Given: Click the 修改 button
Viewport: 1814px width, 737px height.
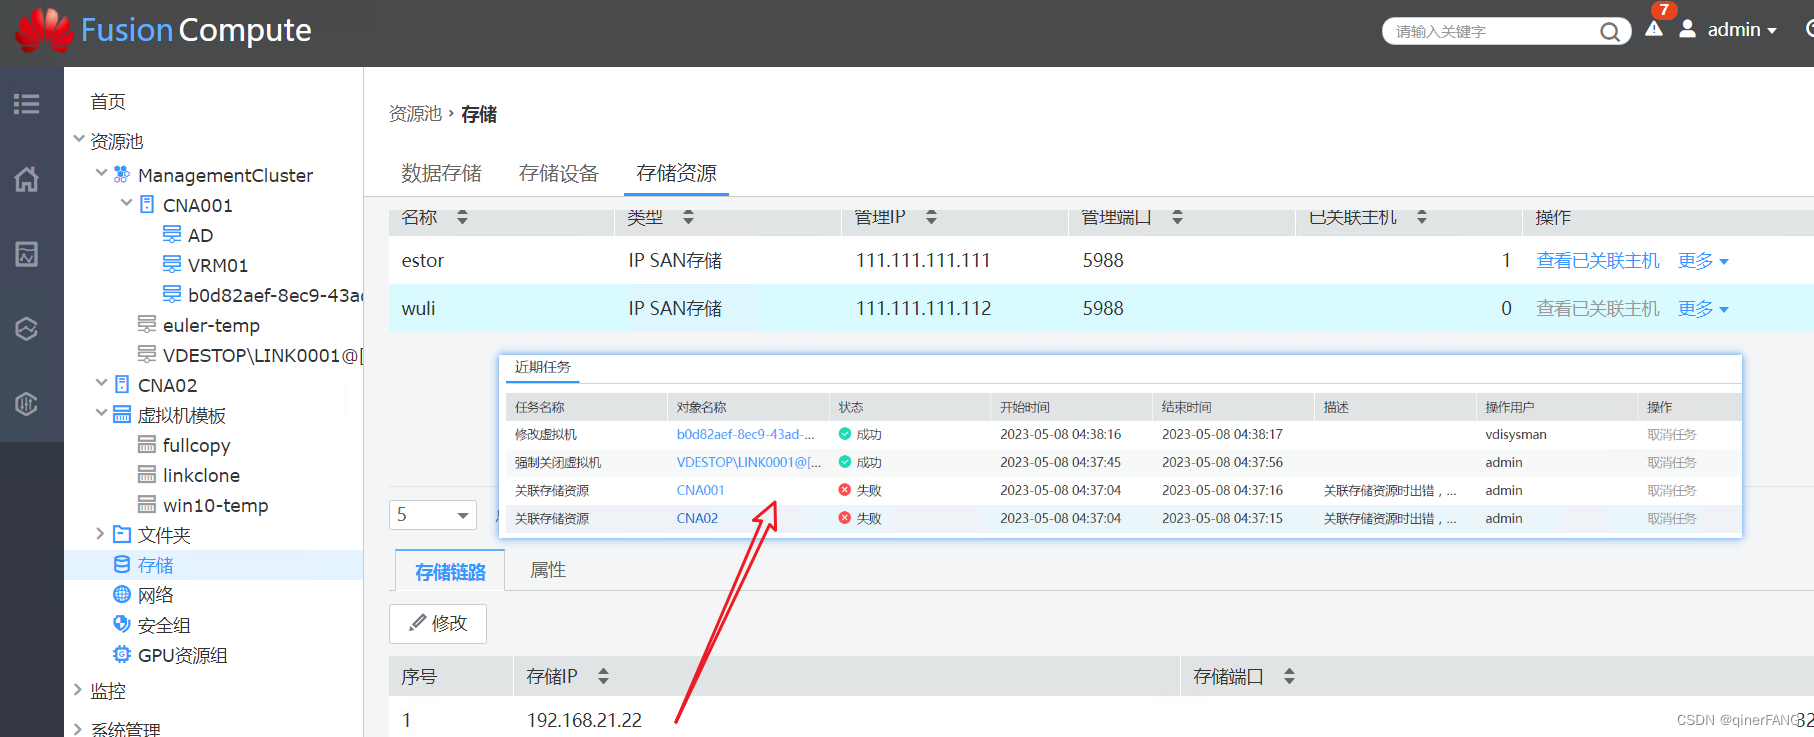Looking at the screenshot, I should [x=438, y=623].
